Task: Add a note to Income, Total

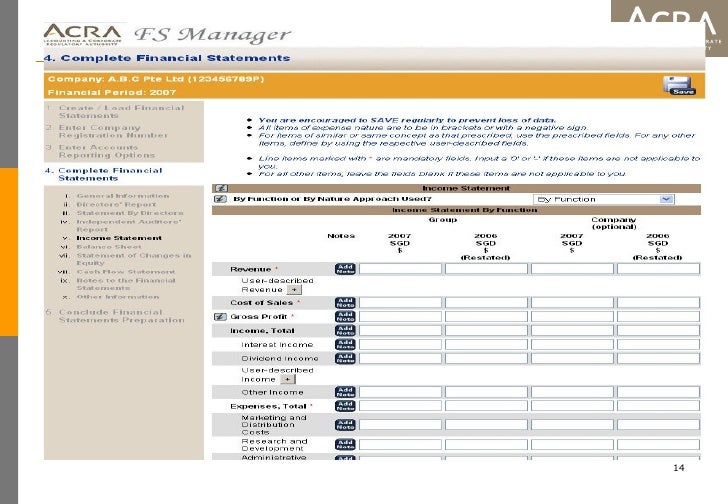Action: click(345, 330)
